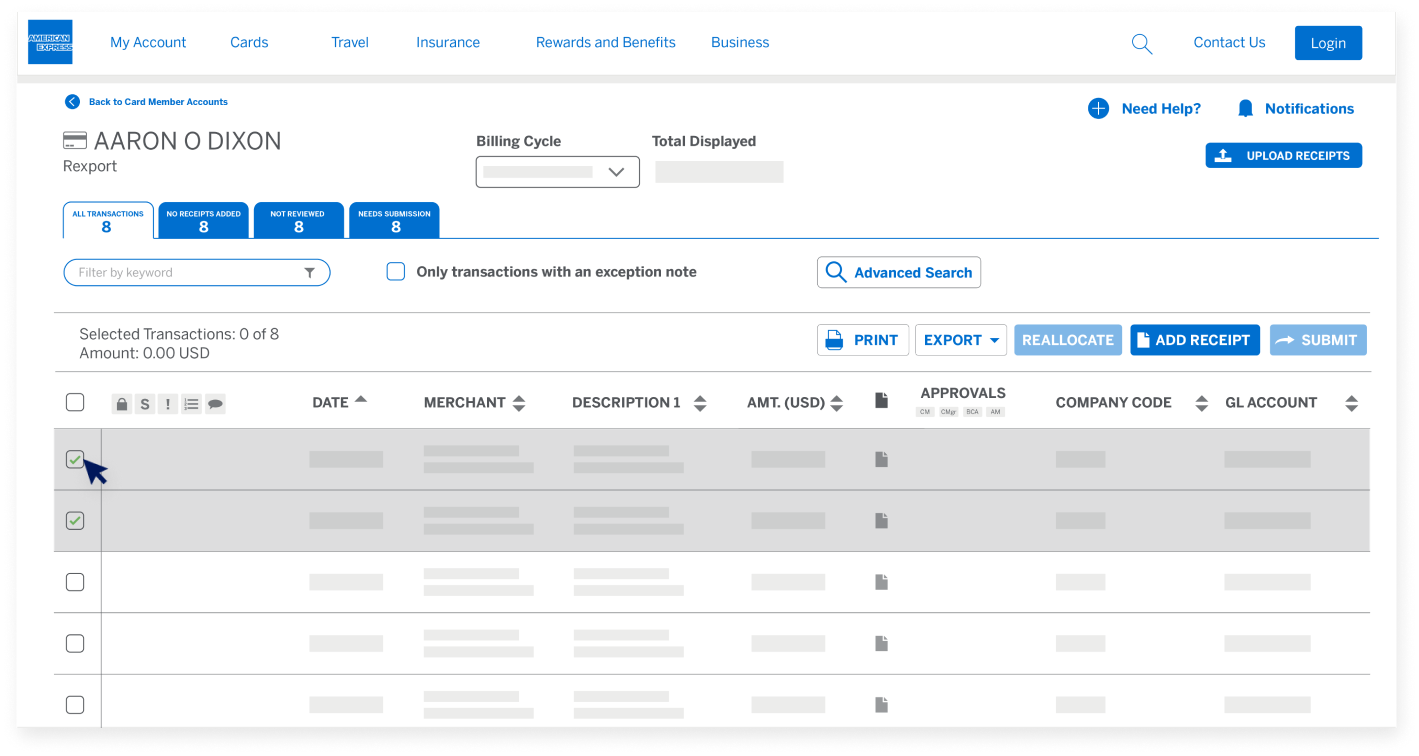The image size is (1419, 756).
Task: Open the Rewards and Benefits menu
Action: (x=605, y=43)
